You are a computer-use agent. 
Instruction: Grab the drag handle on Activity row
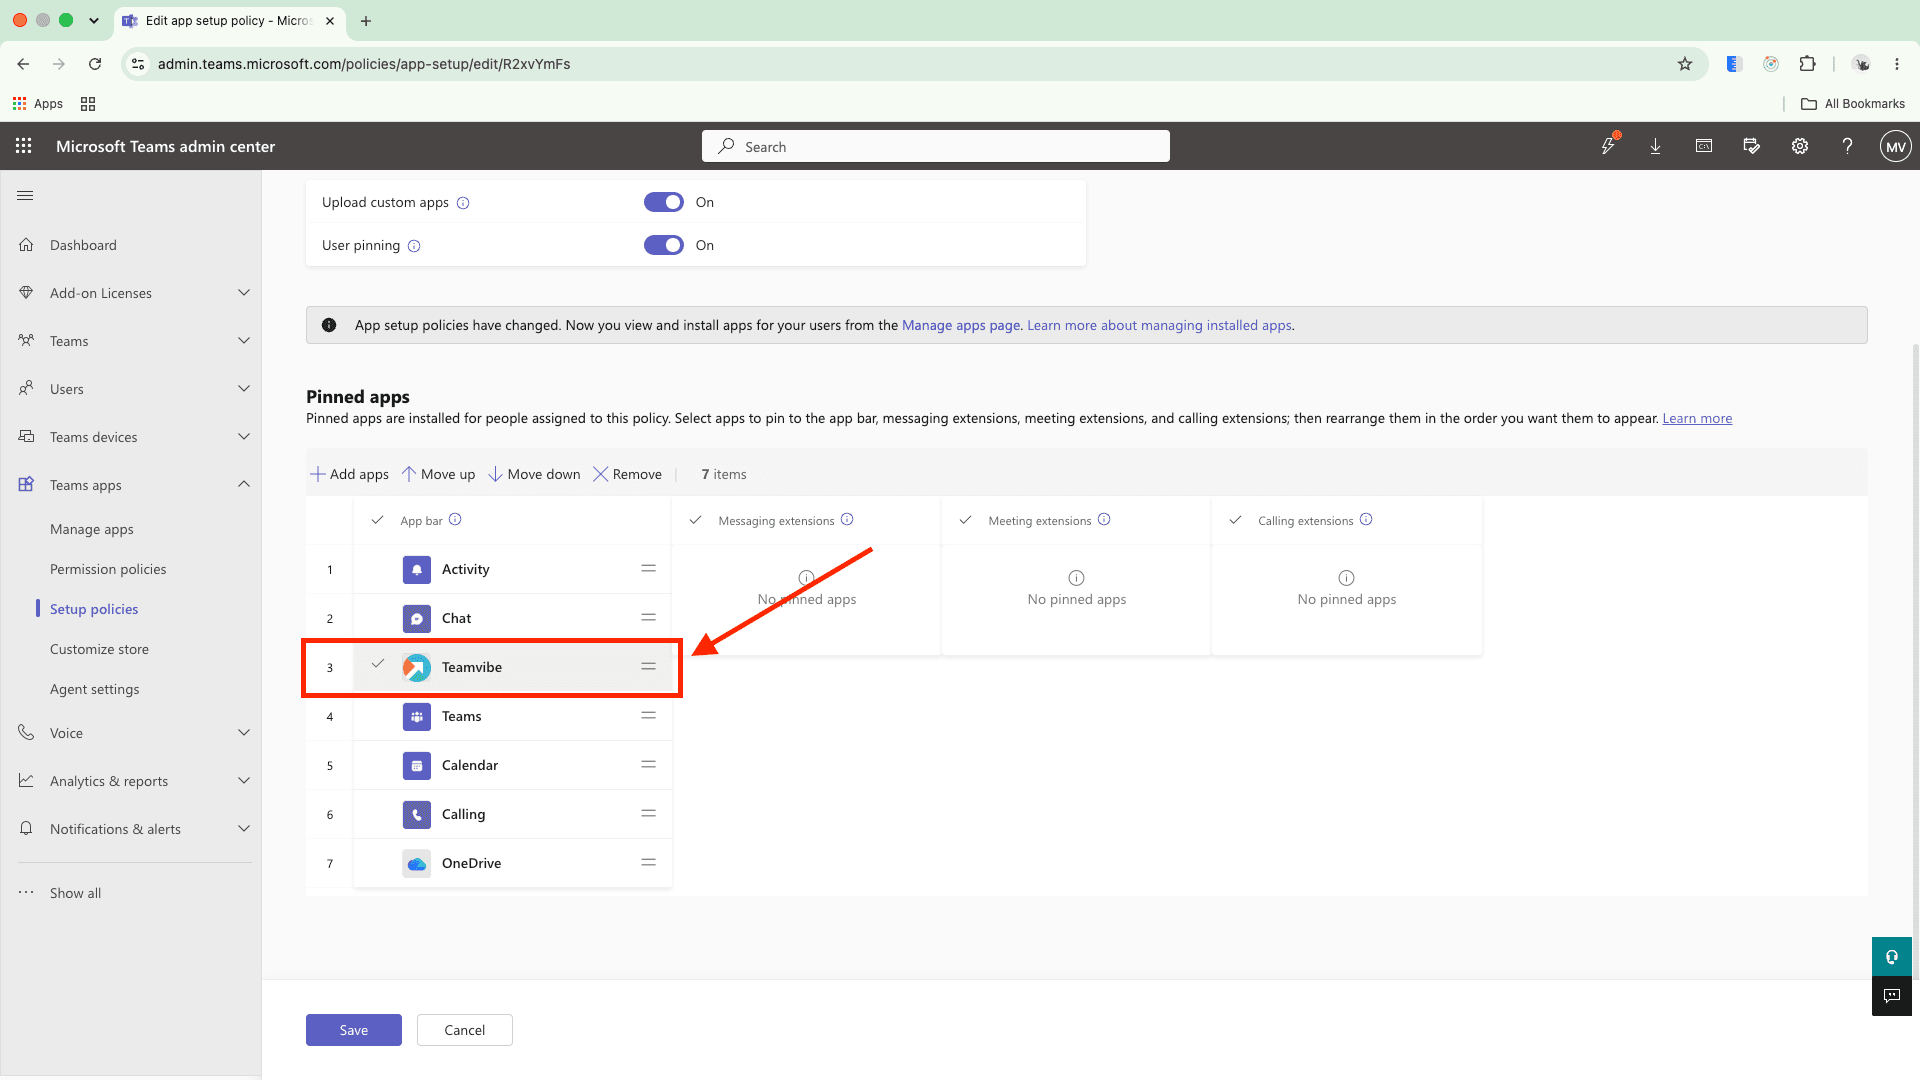[649, 568]
